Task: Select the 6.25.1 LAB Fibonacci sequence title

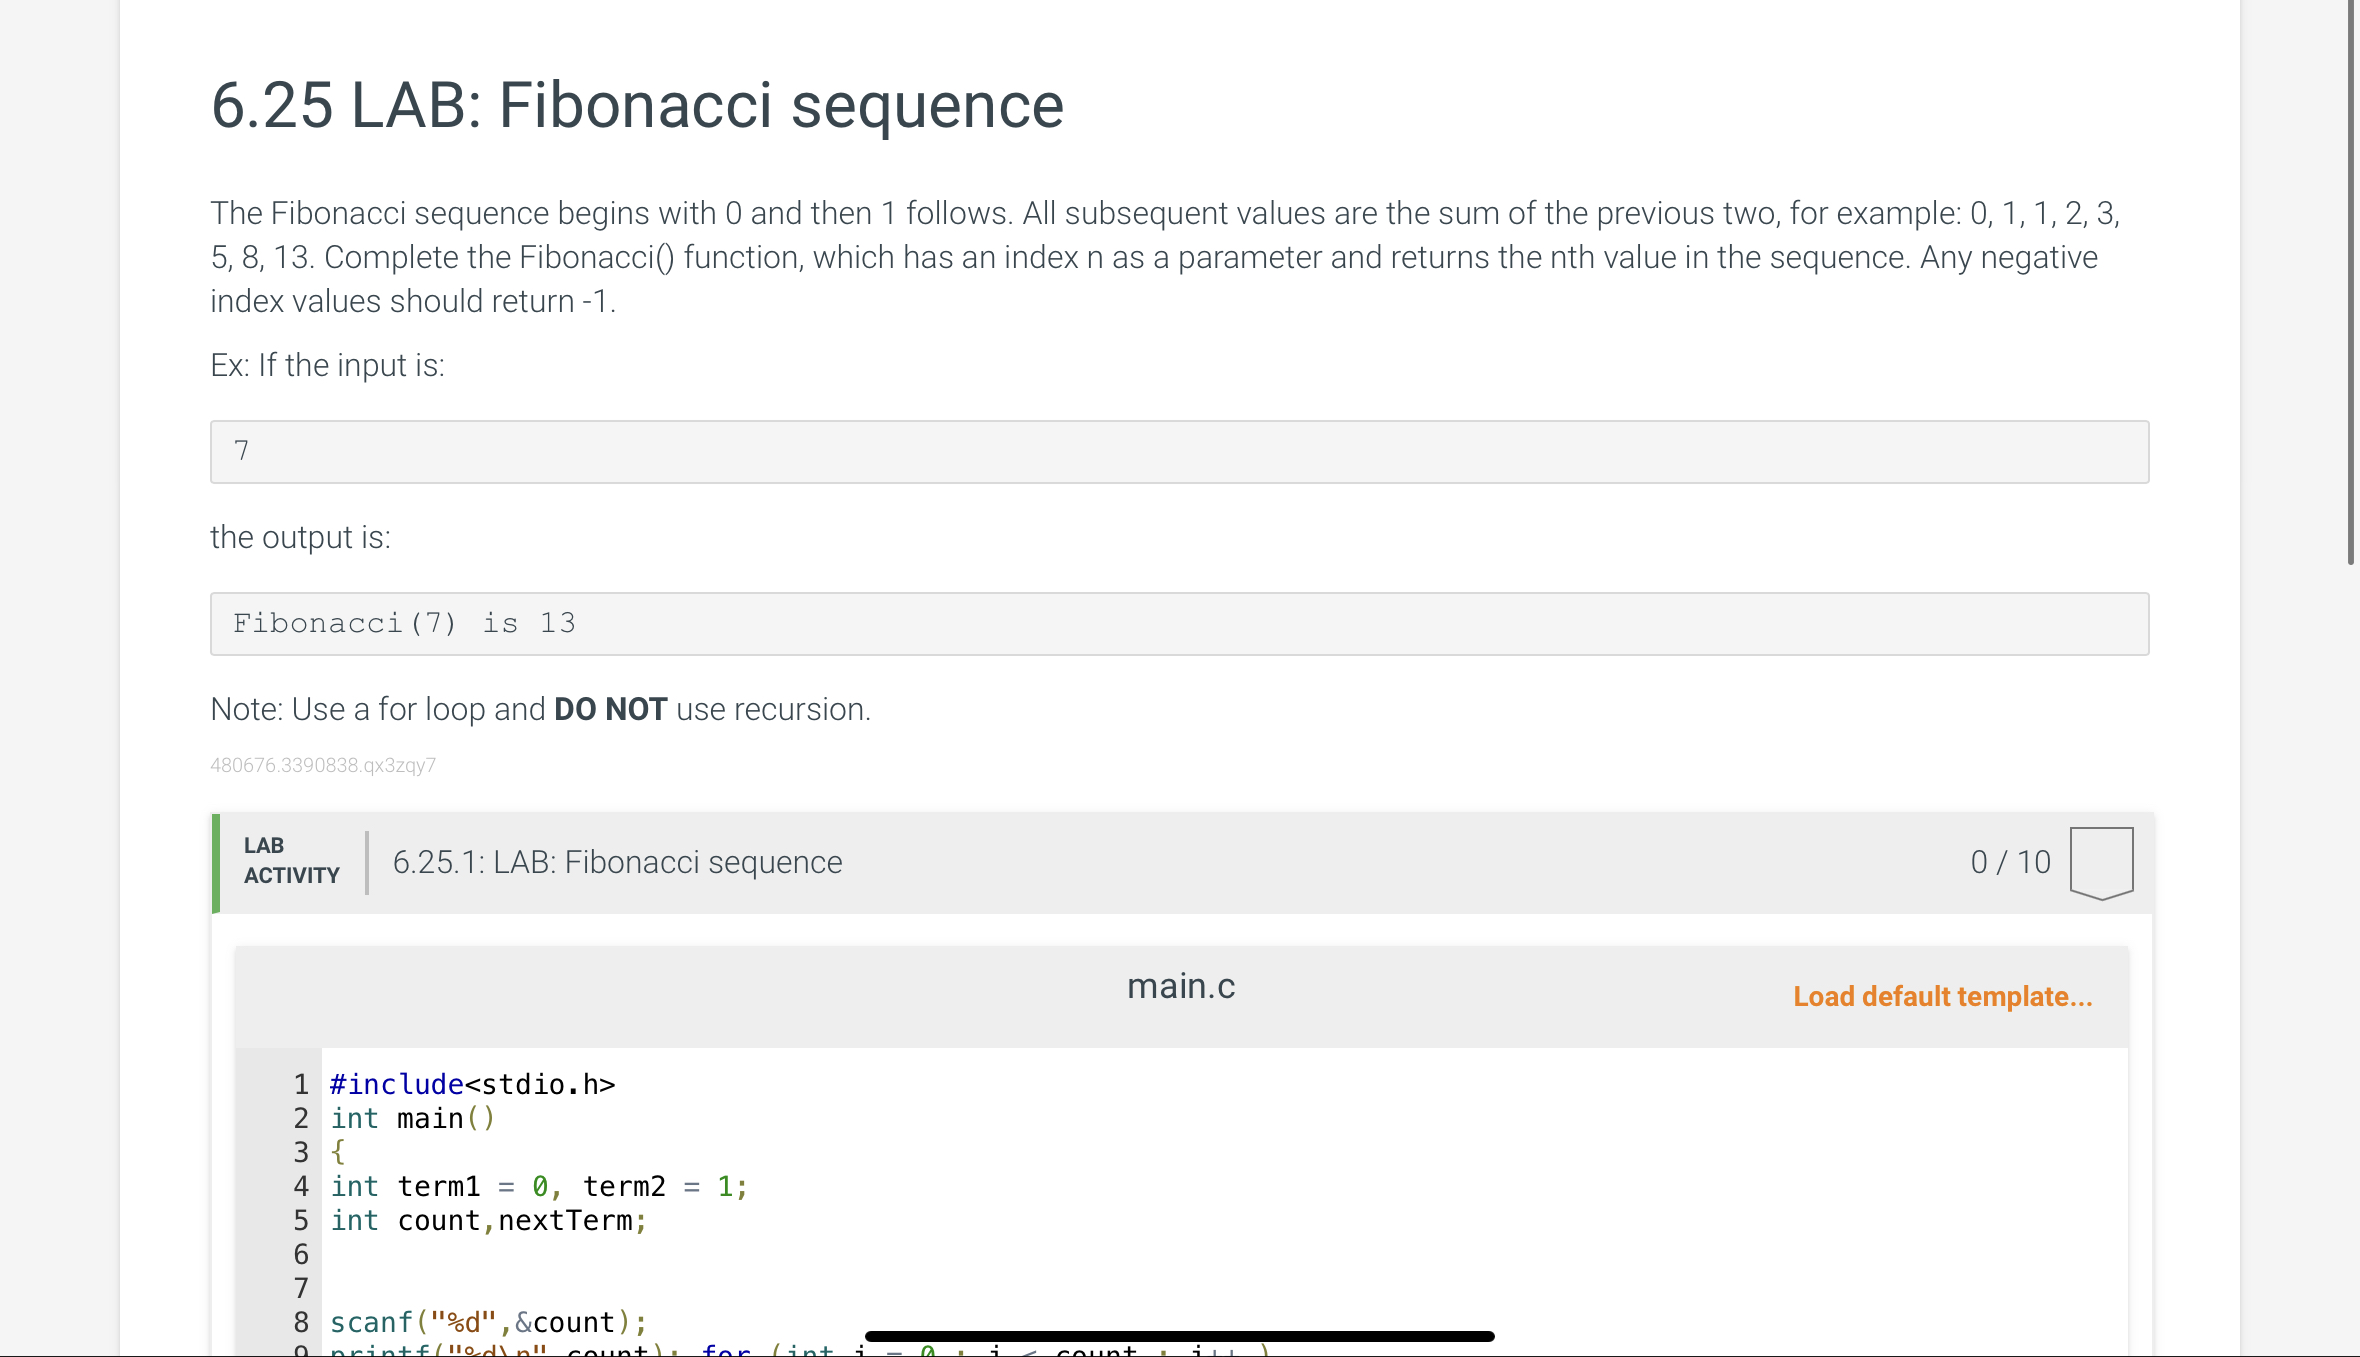Action: (x=616, y=862)
